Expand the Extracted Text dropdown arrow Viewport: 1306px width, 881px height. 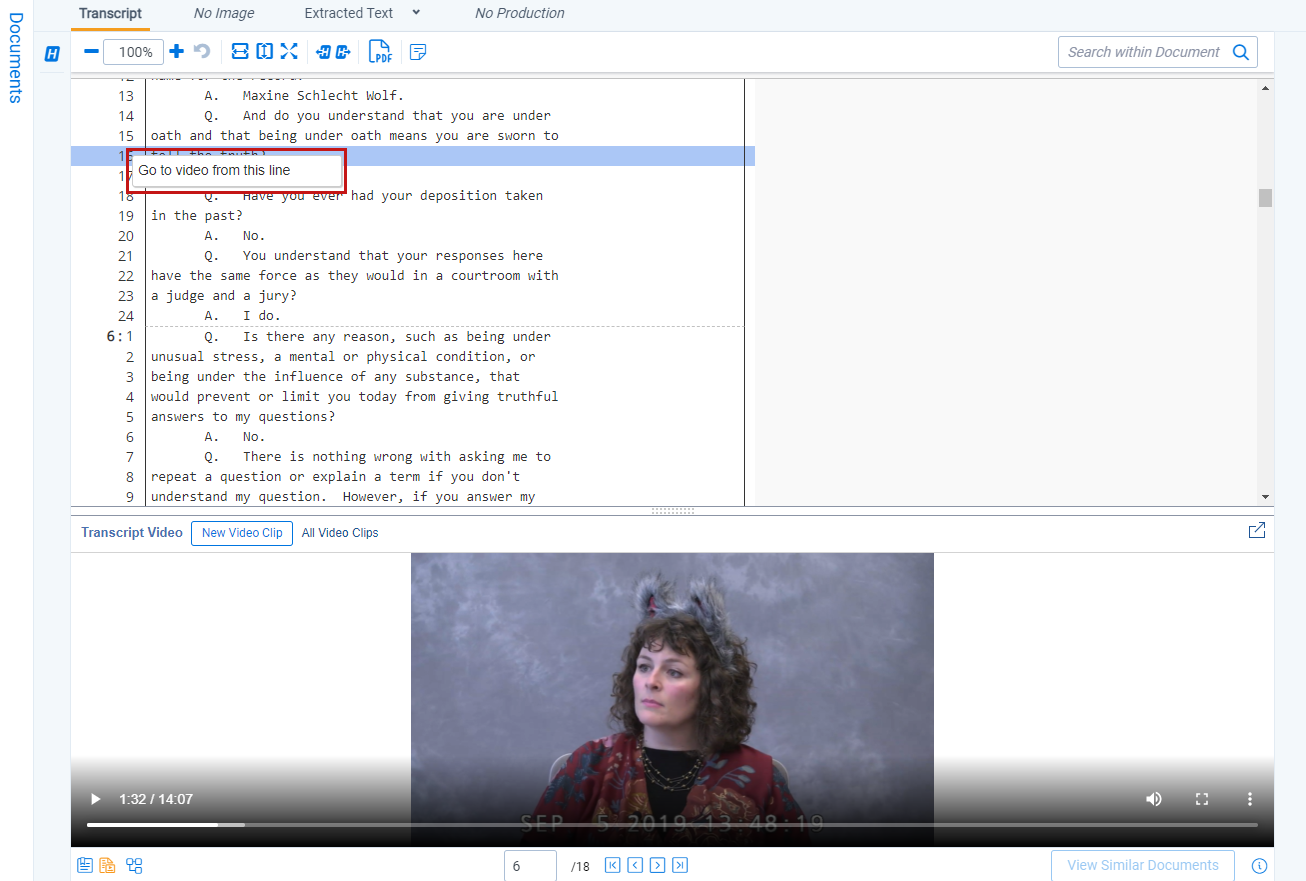tap(416, 12)
